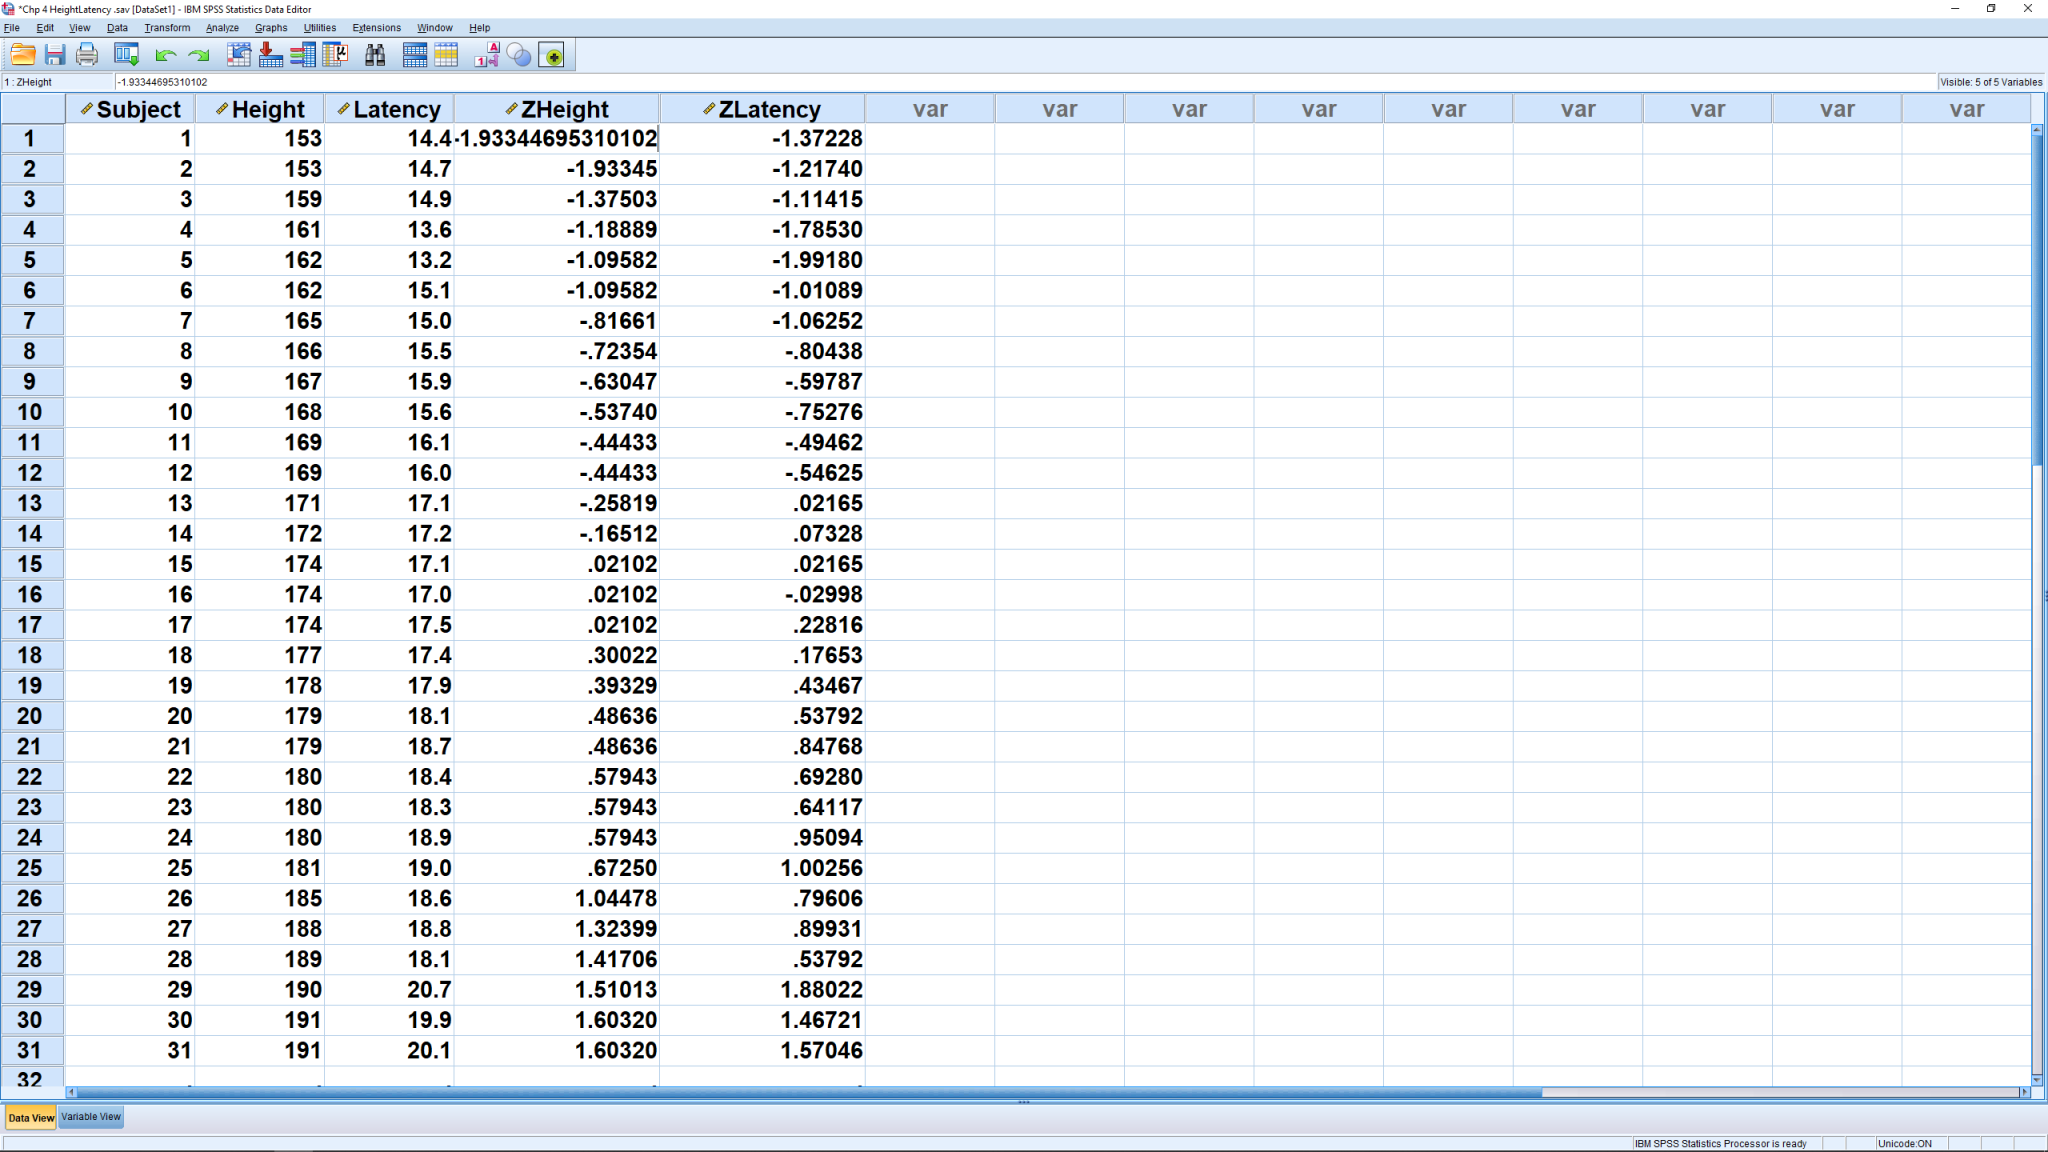Print the data file
Screen dimensions: 2048x1152
click(85, 55)
